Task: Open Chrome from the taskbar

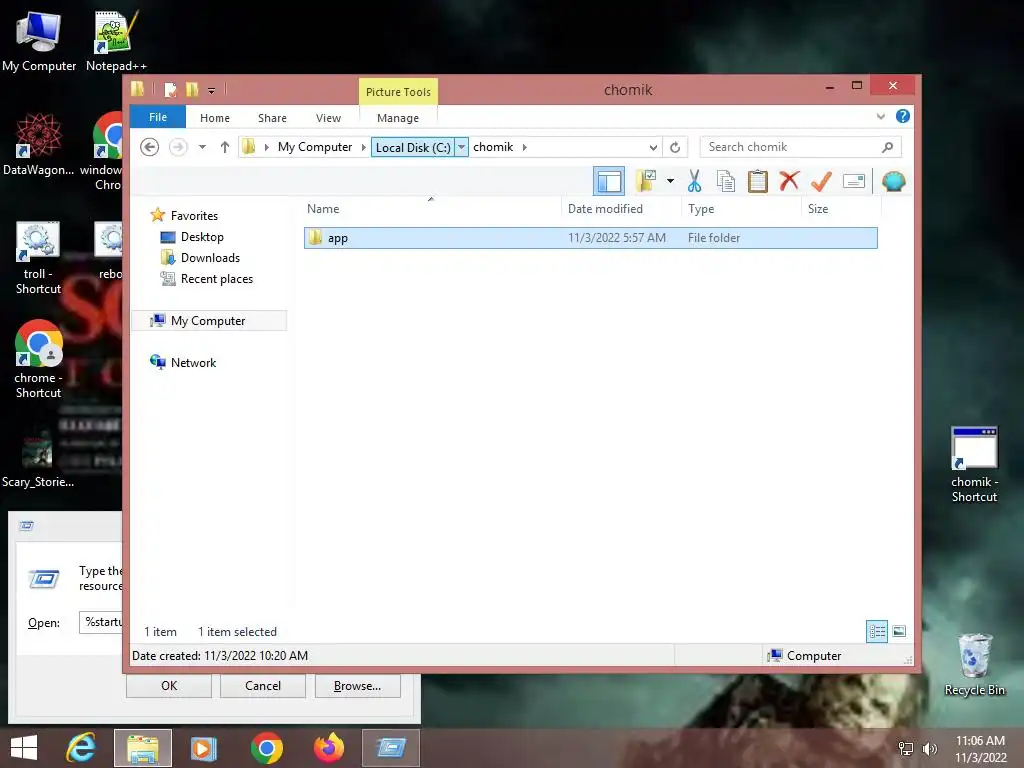Action: click(266, 748)
